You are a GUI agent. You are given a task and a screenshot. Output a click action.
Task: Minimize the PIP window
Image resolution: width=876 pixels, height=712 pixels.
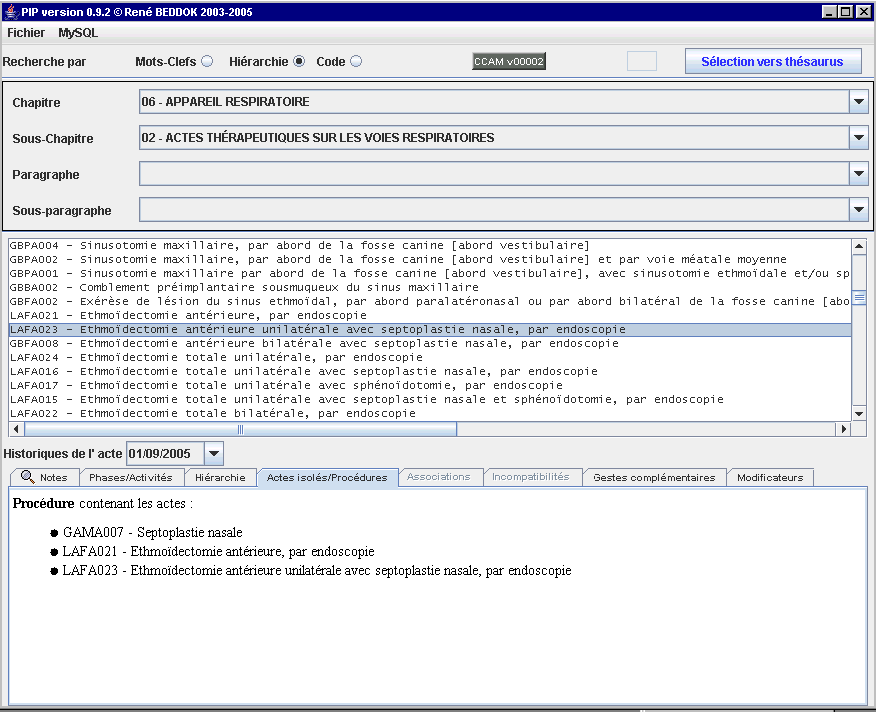pyautogui.click(x=829, y=11)
